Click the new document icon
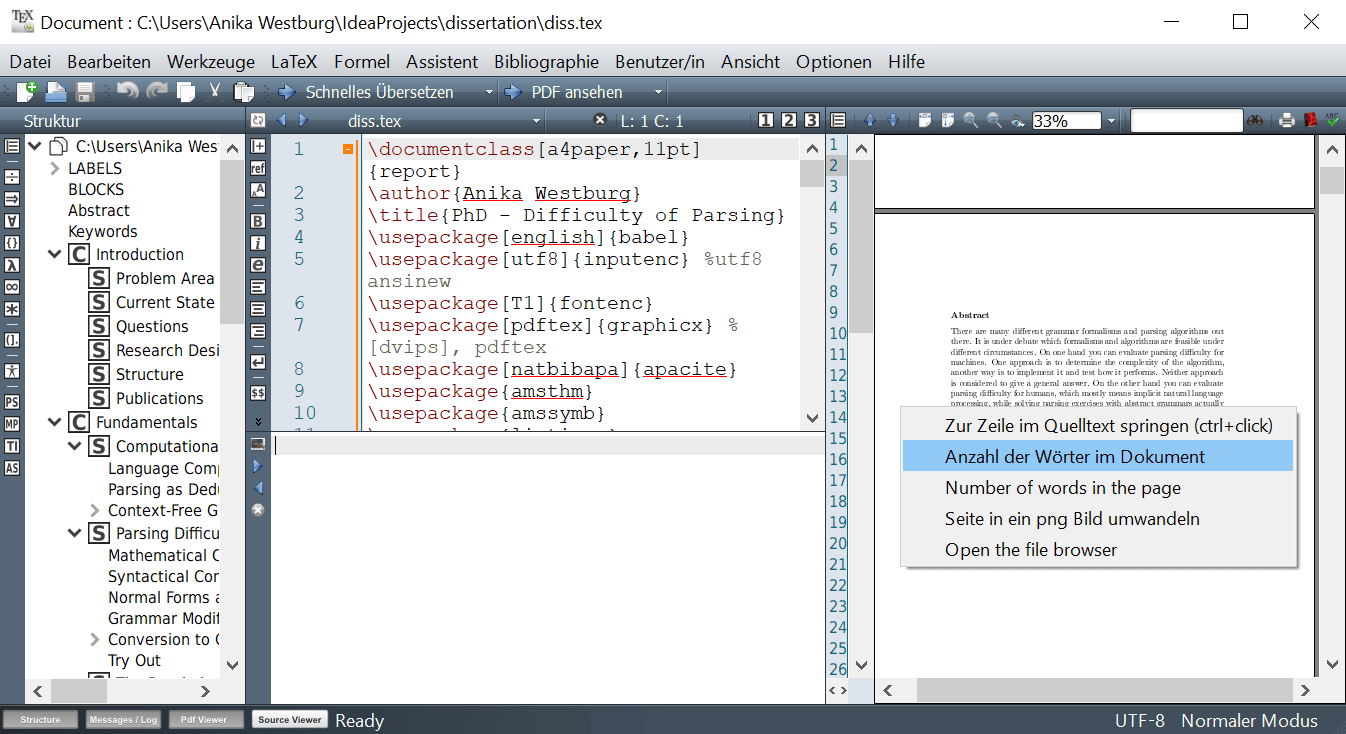This screenshot has width=1346, height=734. coord(26,92)
